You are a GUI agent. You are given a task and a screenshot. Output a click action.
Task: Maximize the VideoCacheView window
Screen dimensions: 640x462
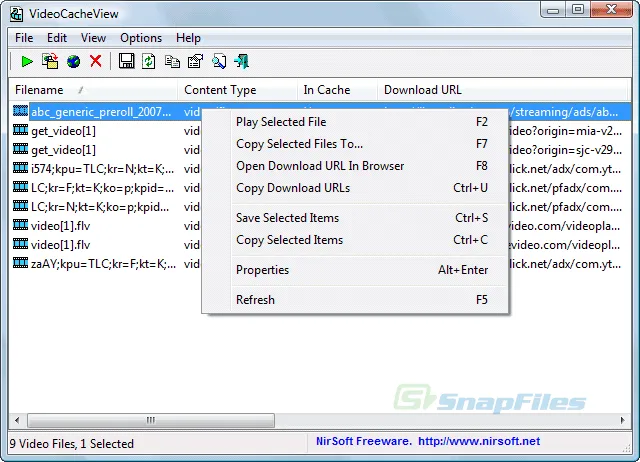(578, 10)
